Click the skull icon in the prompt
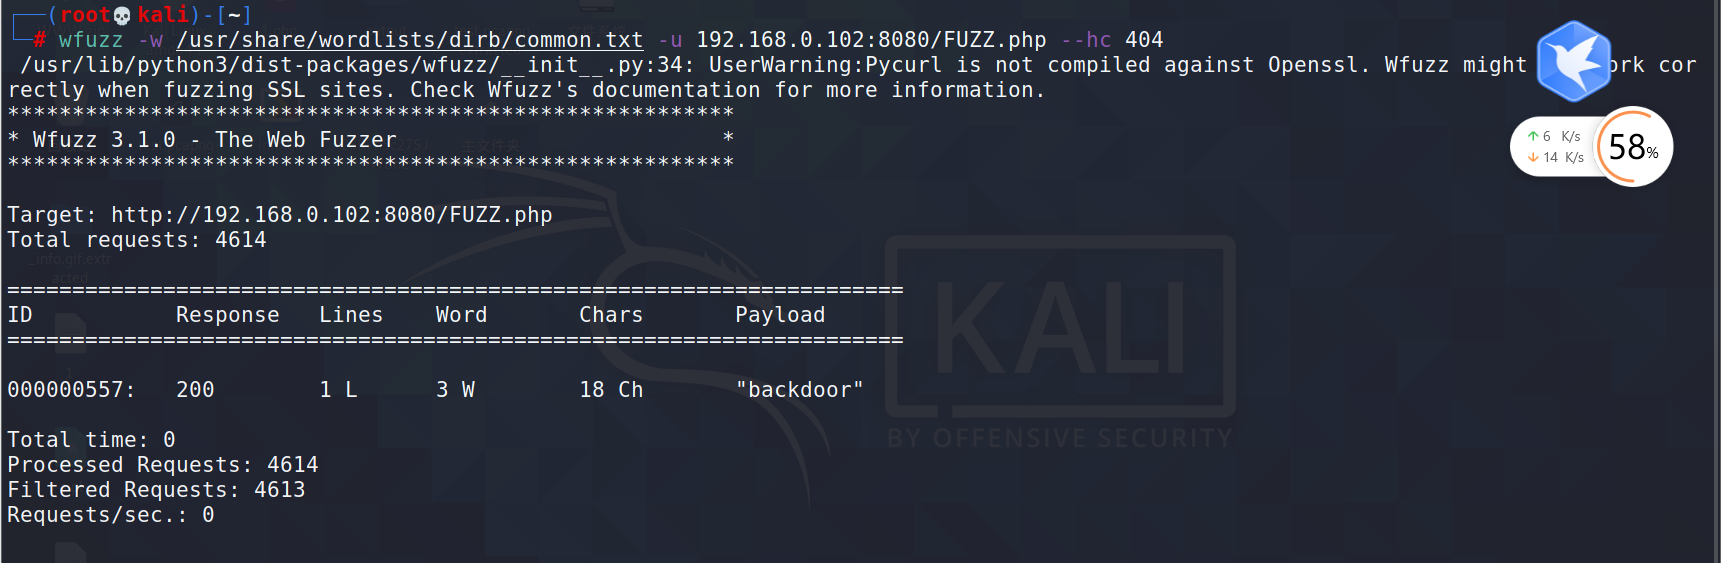 pyautogui.click(x=122, y=15)
